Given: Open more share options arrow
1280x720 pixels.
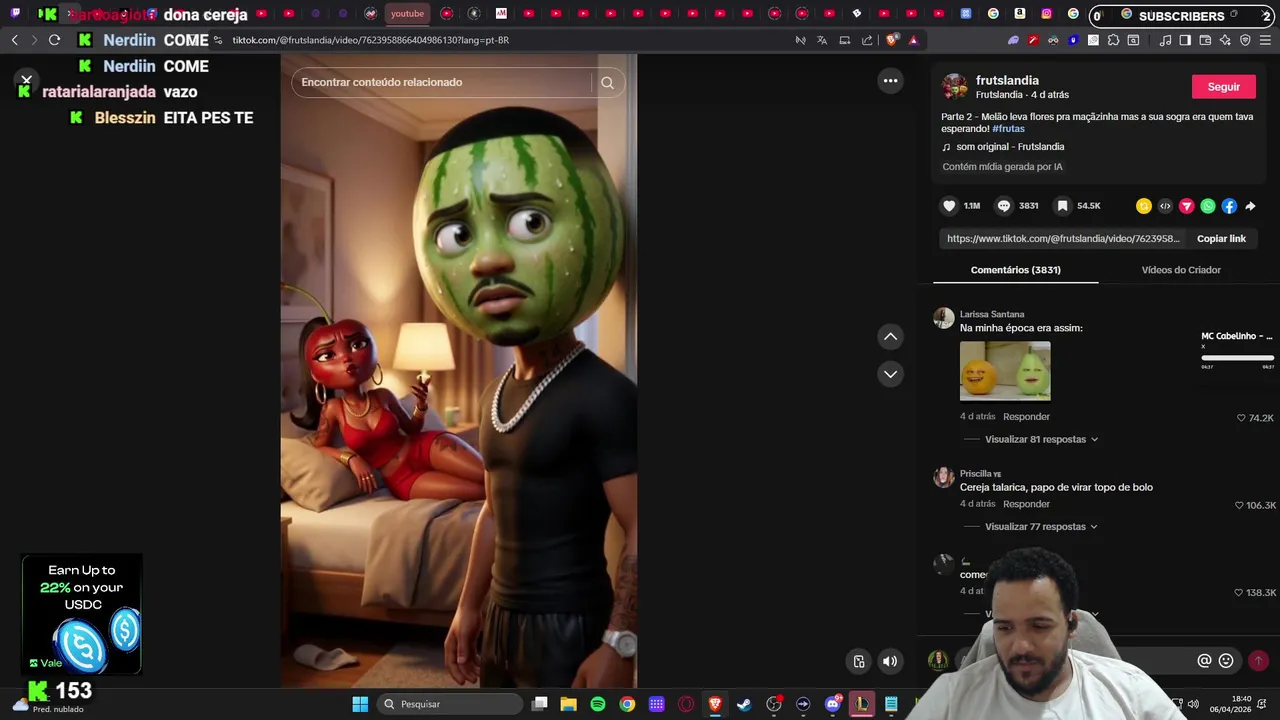Looking at the screenshot, I should tap(1250, 206).
